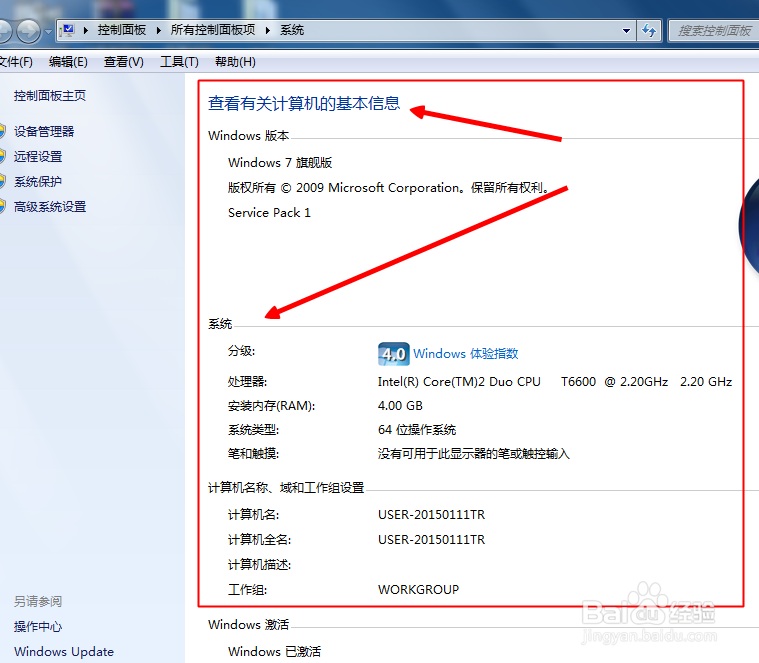The height and width of the screenshot is (663, 759).
Task: Click the shield icon beside 设备管理器
Action: [x=3, y=132]
